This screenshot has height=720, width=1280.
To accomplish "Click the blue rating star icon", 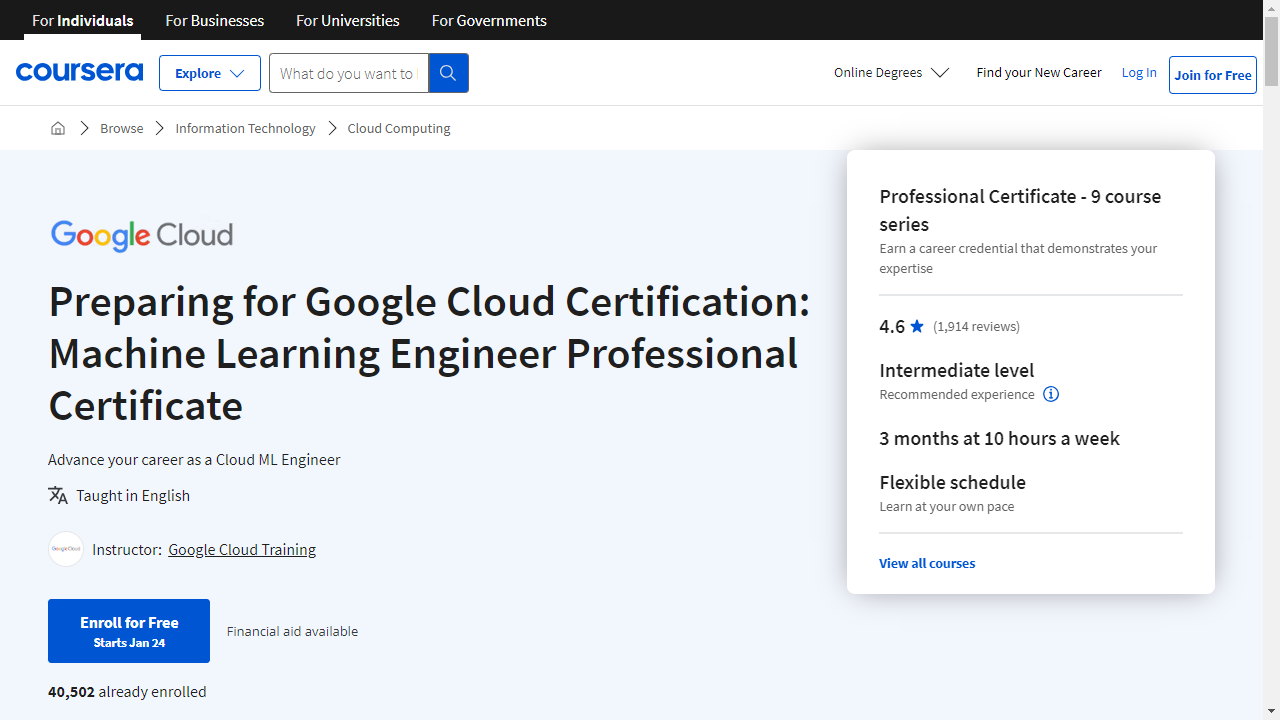I will pyautogui.click(x=917, y=326).
